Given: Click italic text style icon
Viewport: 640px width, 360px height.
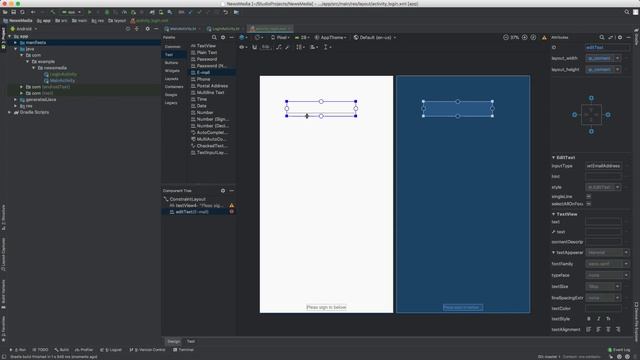Looking at the screenshot, I should click(x=598, y=319).
